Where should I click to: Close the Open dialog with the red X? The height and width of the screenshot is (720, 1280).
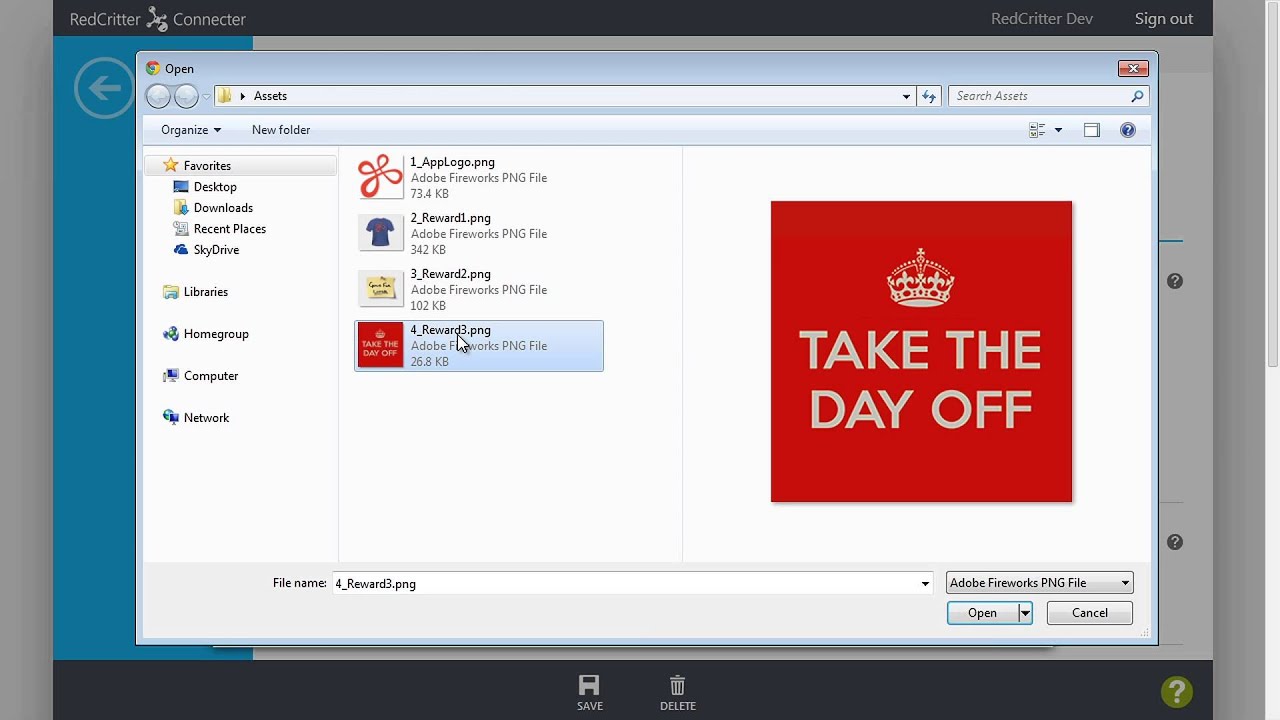1133,68
